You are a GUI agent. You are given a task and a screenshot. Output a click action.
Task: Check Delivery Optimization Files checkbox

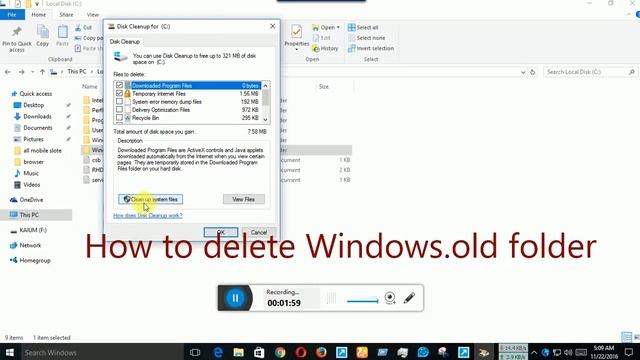(x=119, y=109)
